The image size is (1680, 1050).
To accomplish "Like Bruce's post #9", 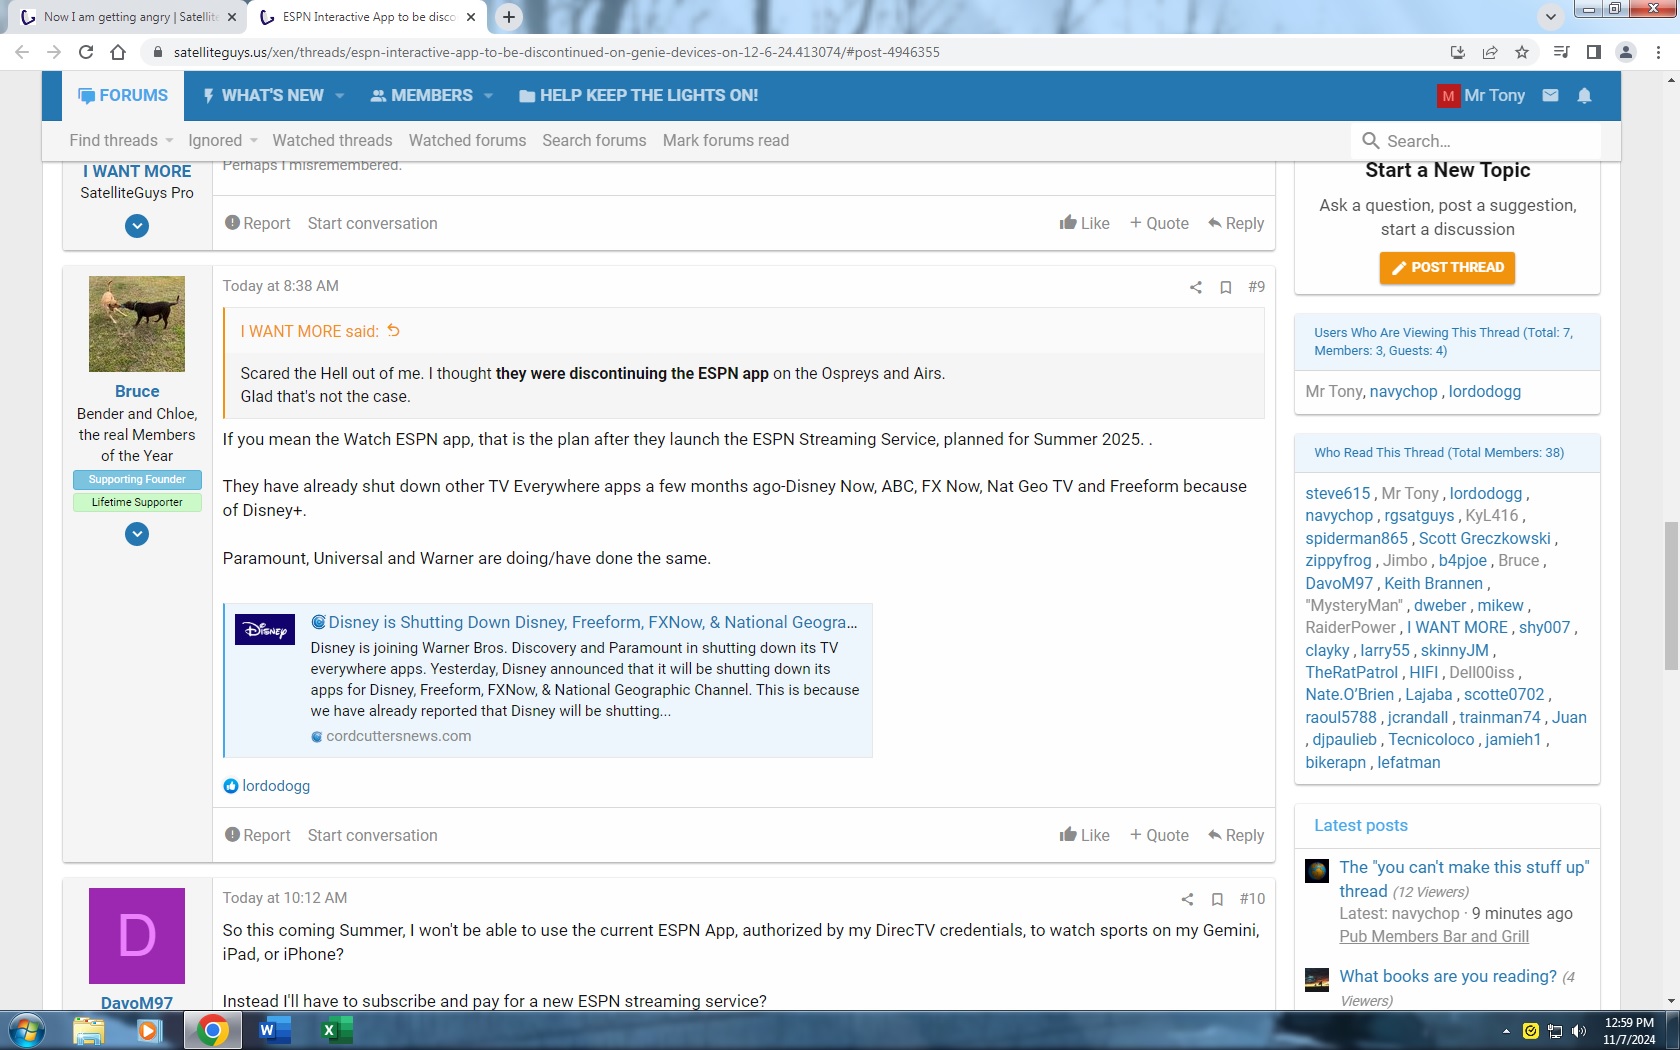I will point(1084,835).
